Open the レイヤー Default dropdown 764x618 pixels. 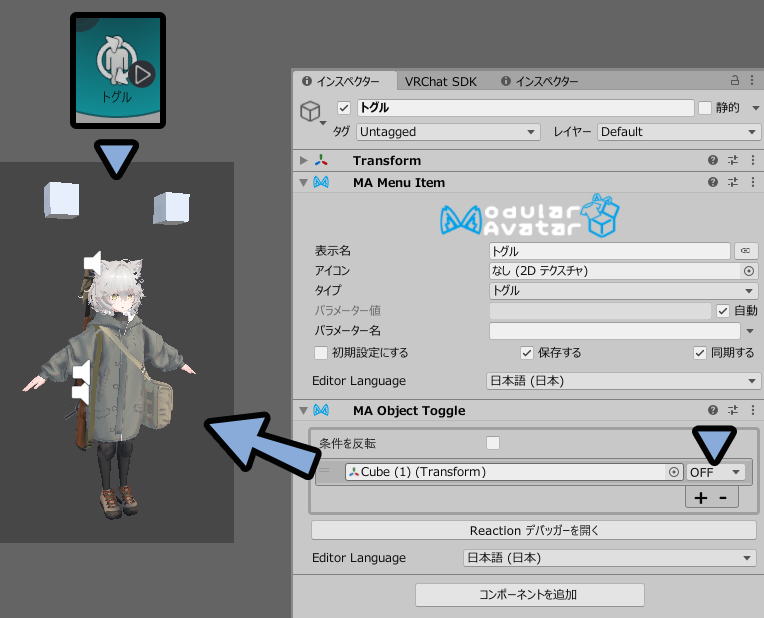click(678, 132)
